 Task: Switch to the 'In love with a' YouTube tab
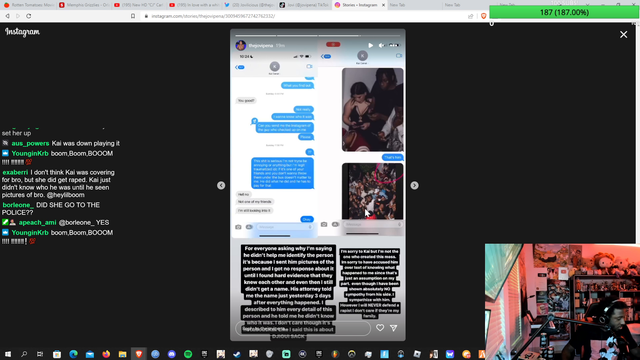click(194, 5)
